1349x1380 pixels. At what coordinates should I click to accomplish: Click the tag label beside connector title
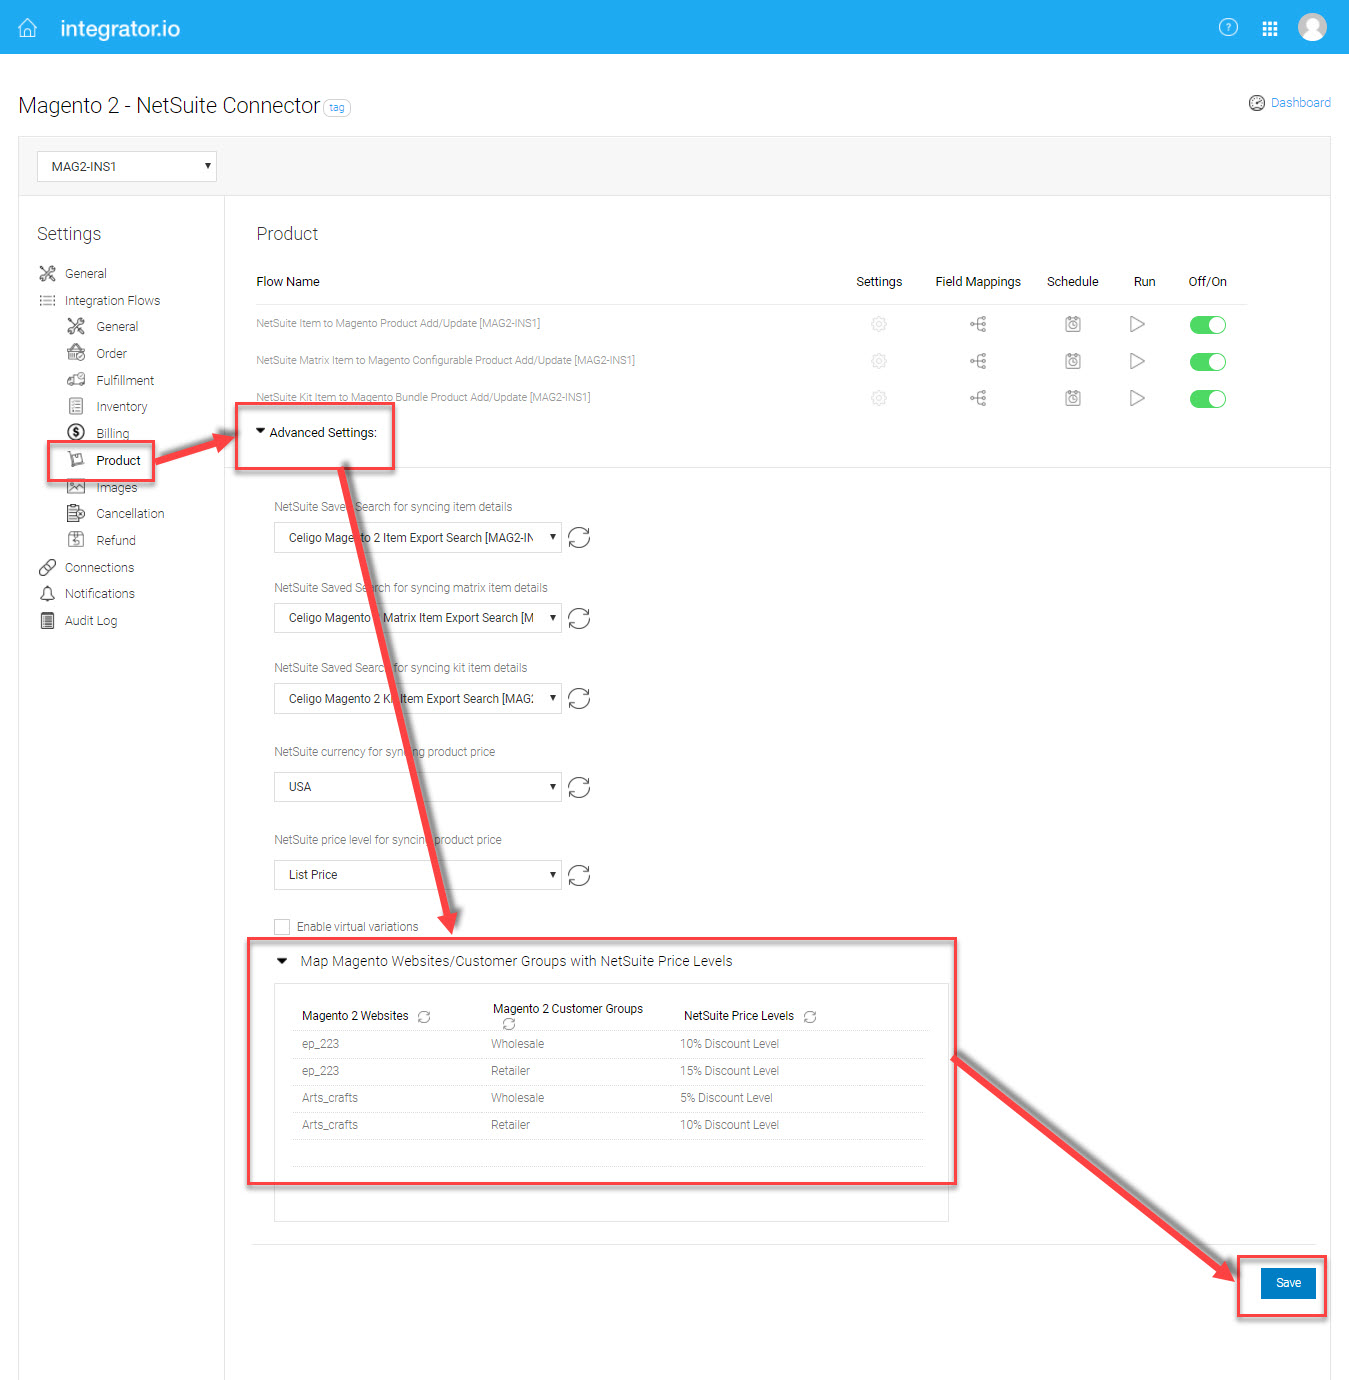pyautogui.click(x=337, y=108)
